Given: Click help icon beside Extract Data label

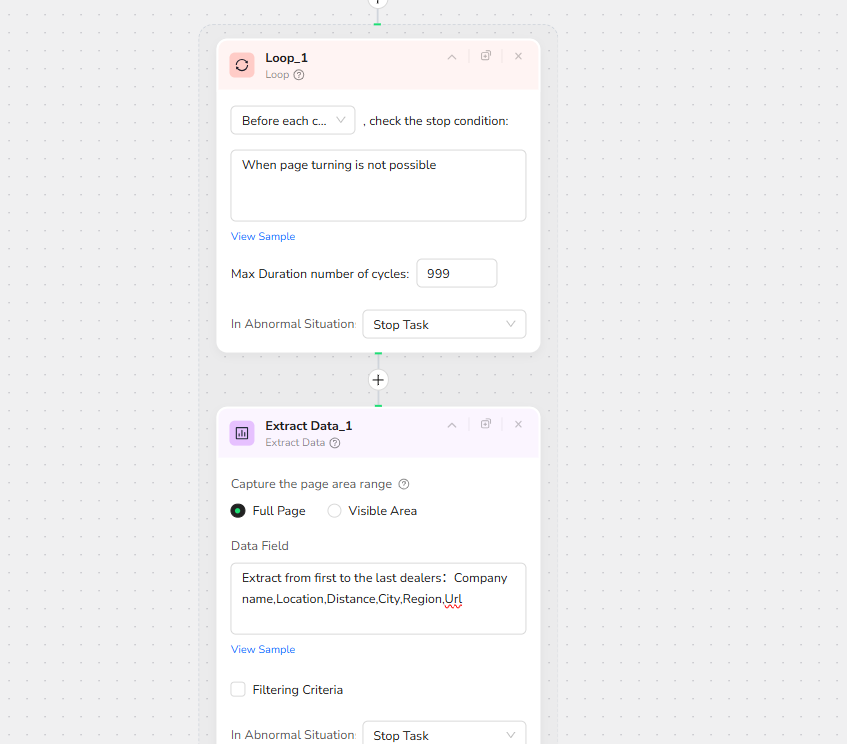Looking at the screenshot, I should tap(335, 443).
